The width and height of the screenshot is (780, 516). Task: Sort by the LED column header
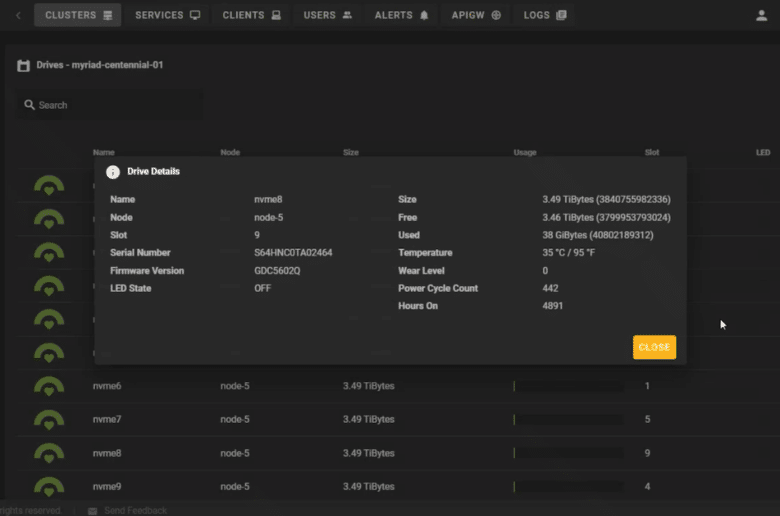[x=763, y=152]
